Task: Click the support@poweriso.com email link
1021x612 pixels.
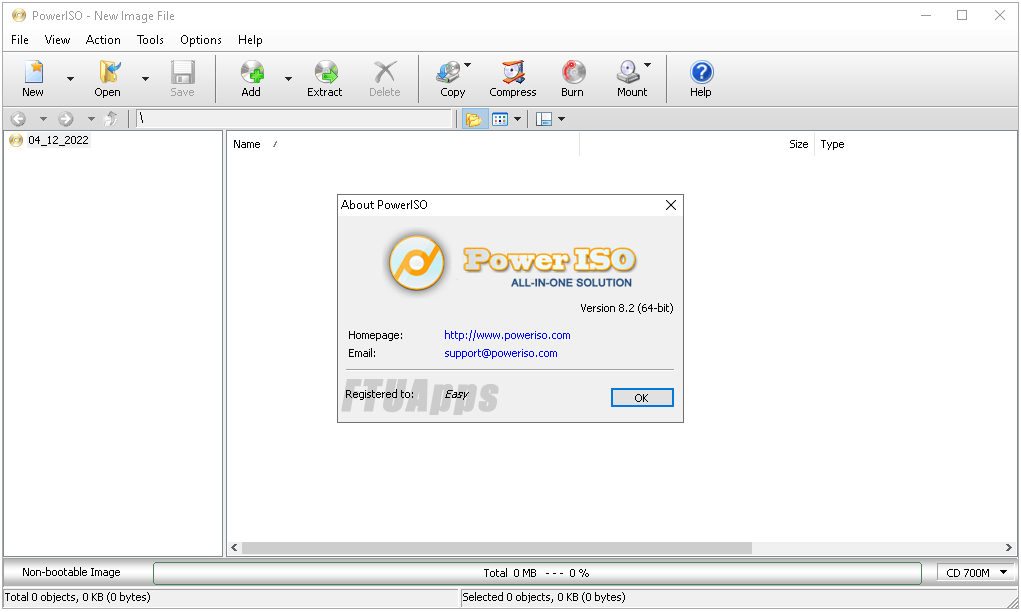Action: (x=501, y=354)
